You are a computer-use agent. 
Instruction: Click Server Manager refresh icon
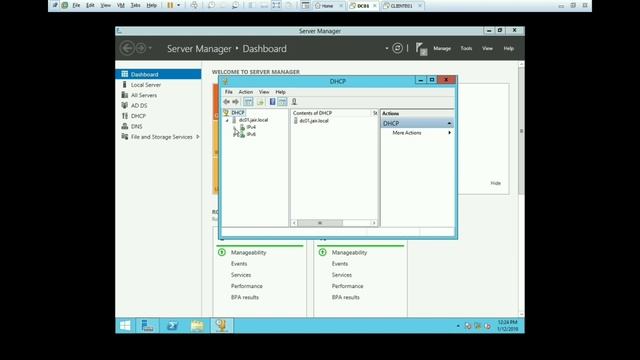(397, 48)
